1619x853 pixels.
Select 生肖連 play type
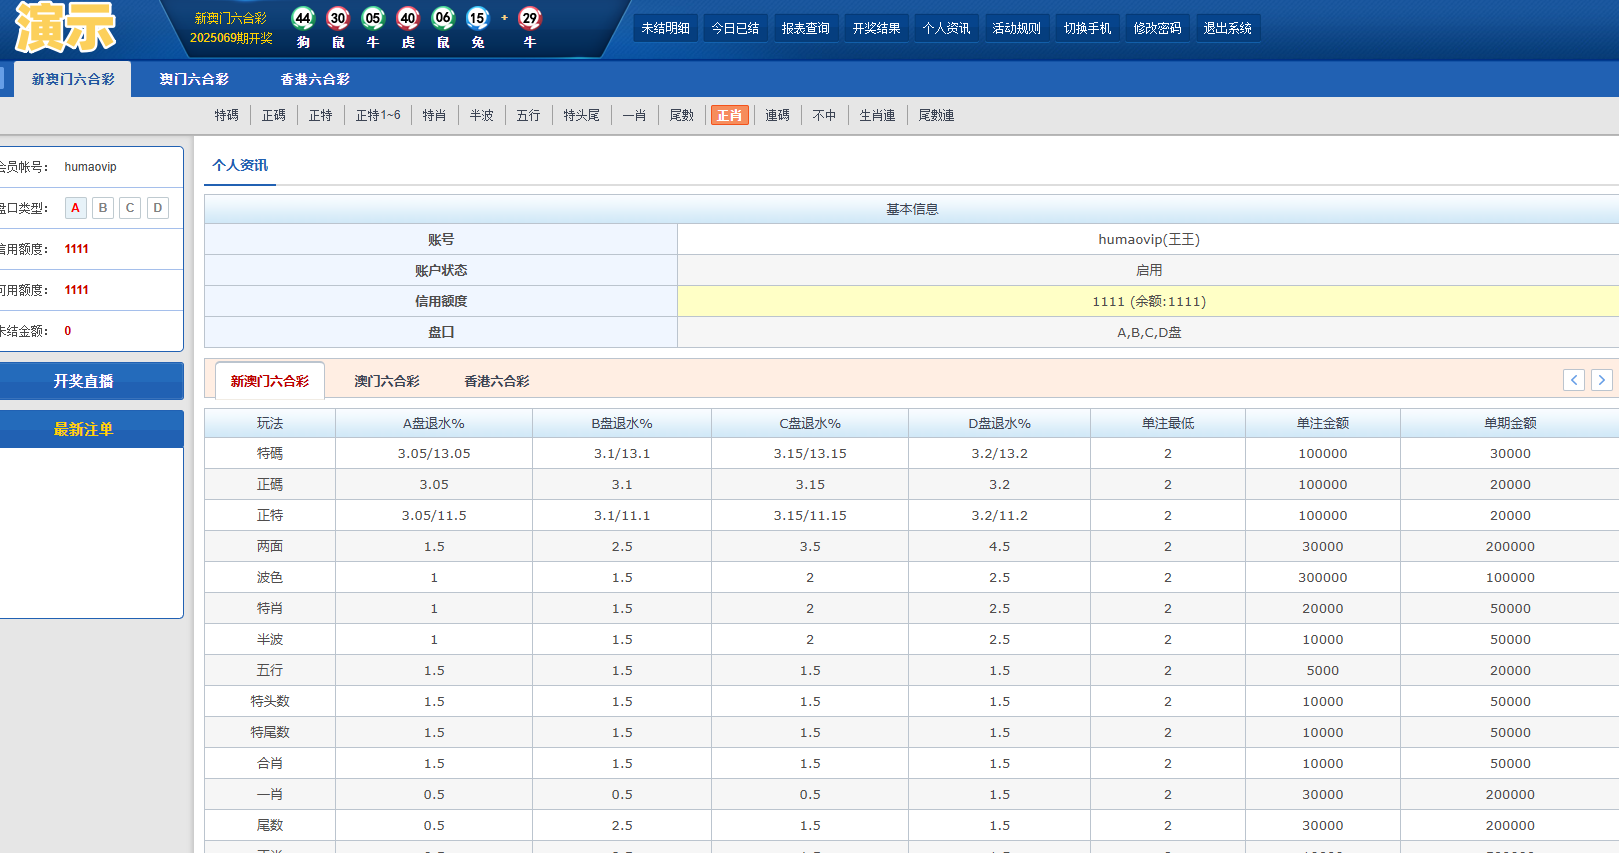point(878,115)
